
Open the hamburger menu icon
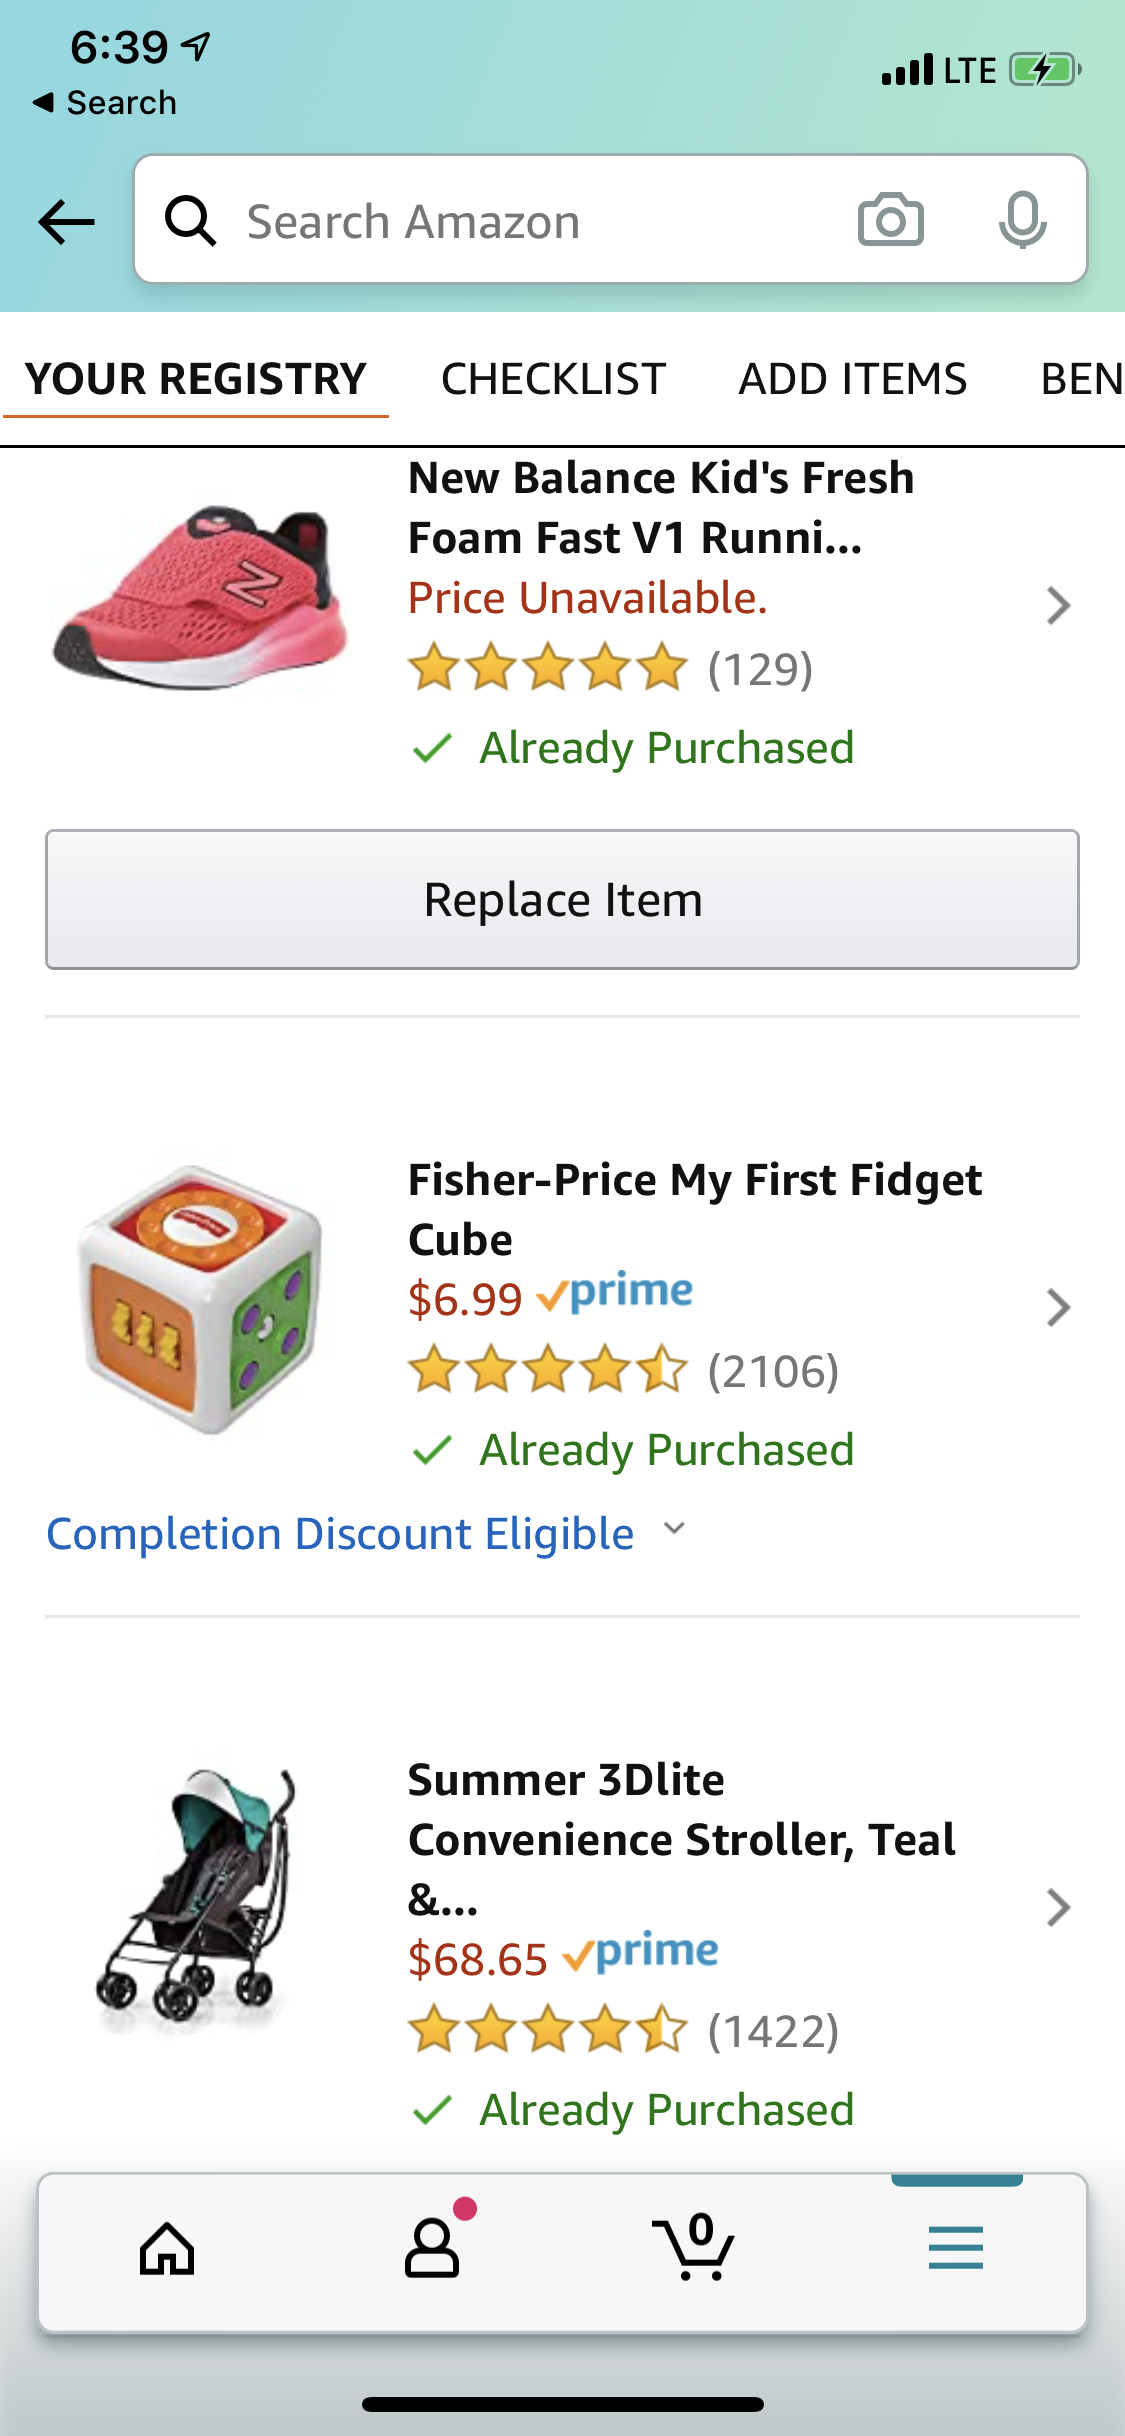coord(955,2250)
